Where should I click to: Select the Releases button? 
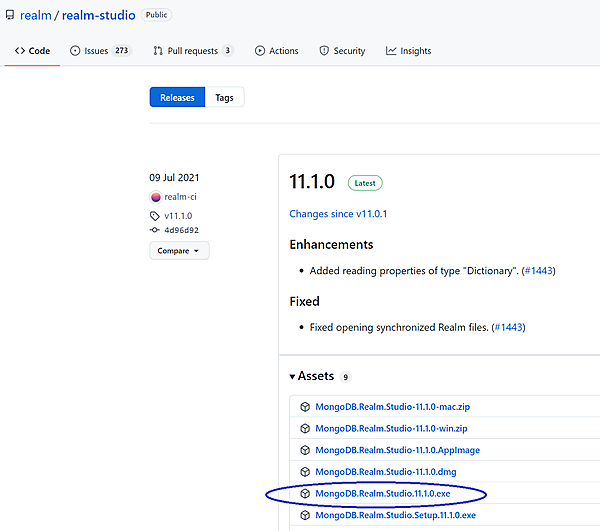pos(177,97)
